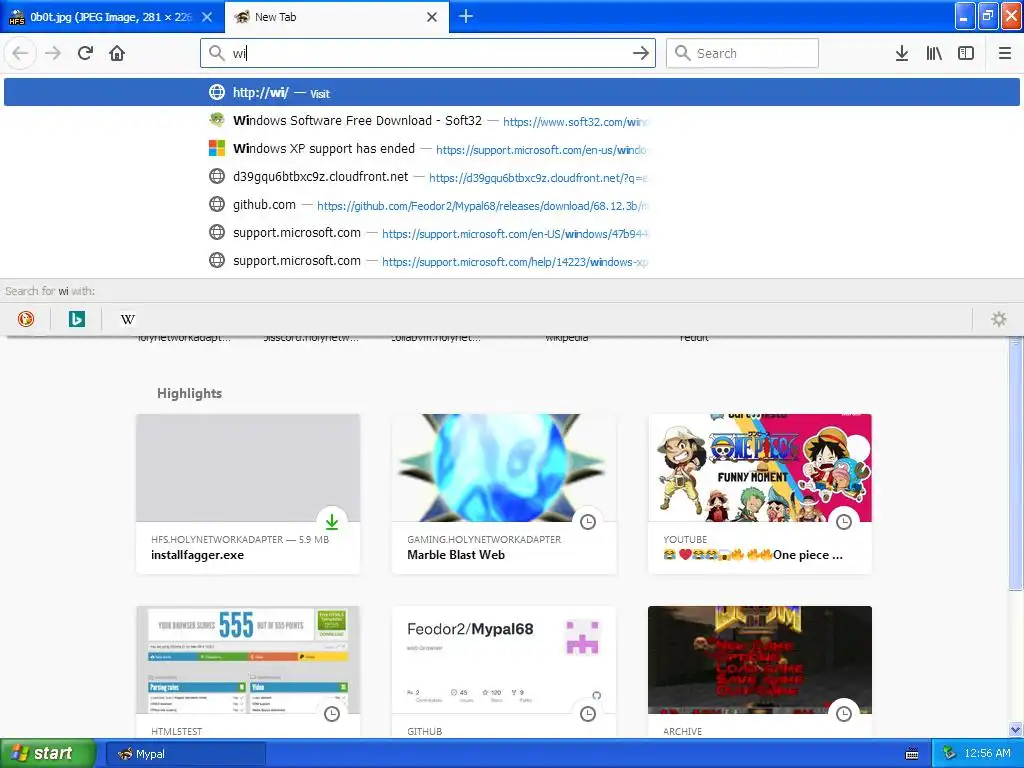Click the clock icon on the One piece card
This screenshot has width=1024, height=768.
pos(844,522)
